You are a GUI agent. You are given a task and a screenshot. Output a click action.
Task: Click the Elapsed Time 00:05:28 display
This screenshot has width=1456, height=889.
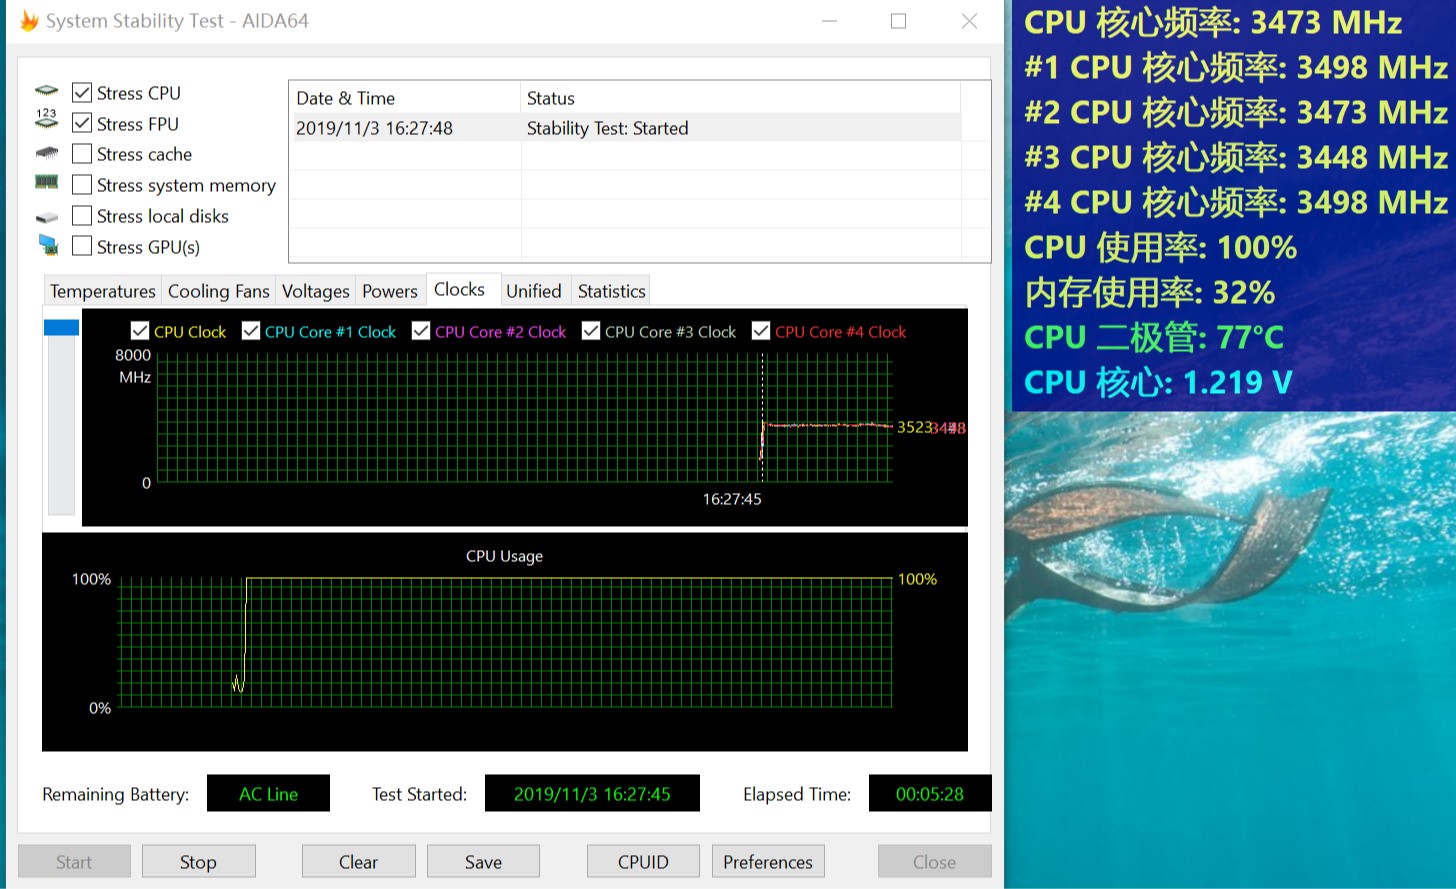(x=930, y=794)
